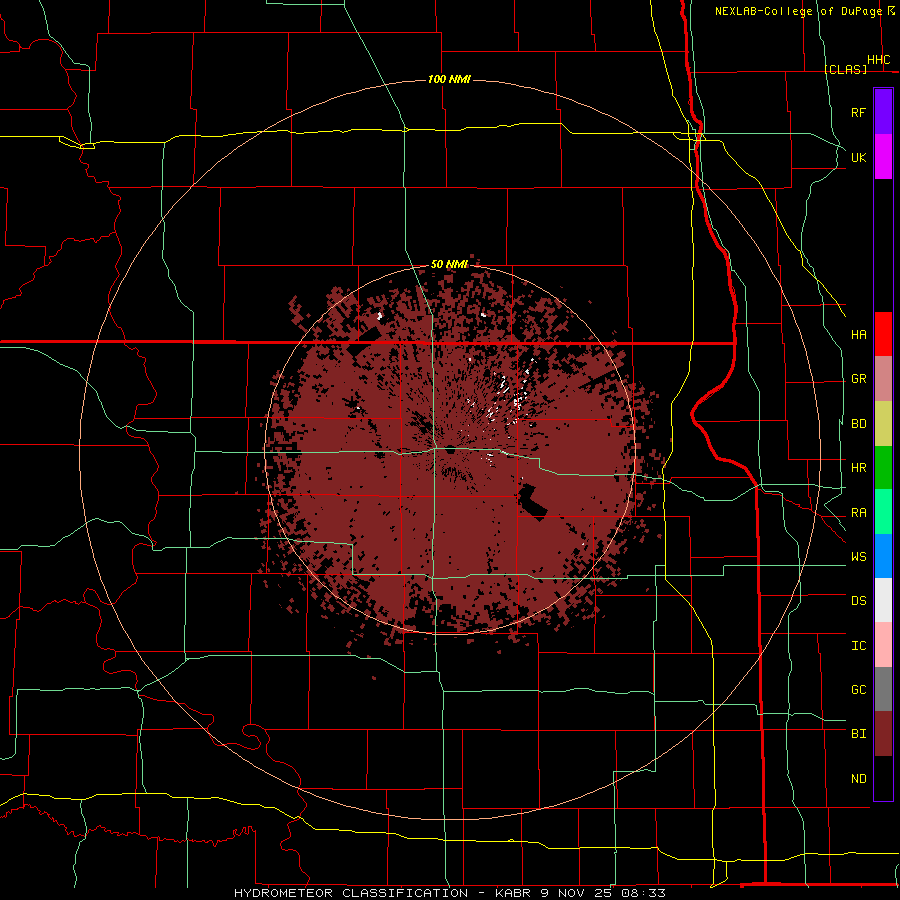Click the RF legend label
The height and width of the screenshot is (900, 900).
click(x=858, y=112)
